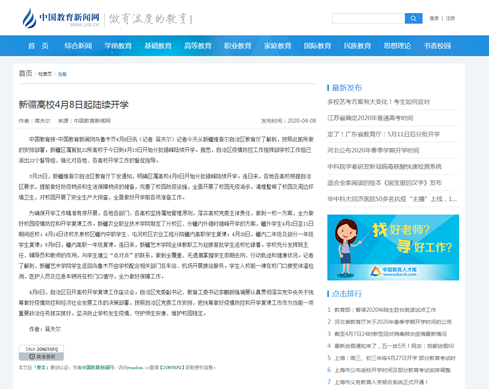
Task: Open 国际教育 from the navigation bar
Action: (x=317, y=46)
